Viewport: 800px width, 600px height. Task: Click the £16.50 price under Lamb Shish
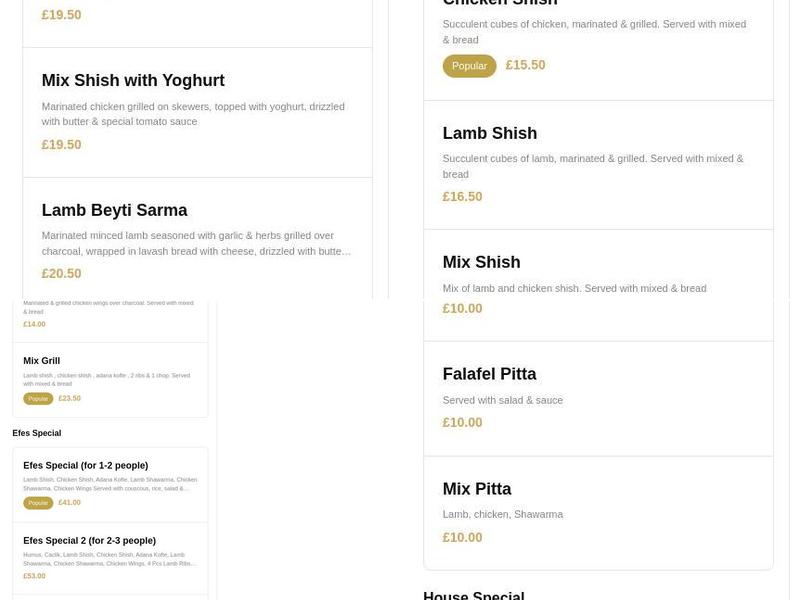pyautogui.click(x=462, y=196)
